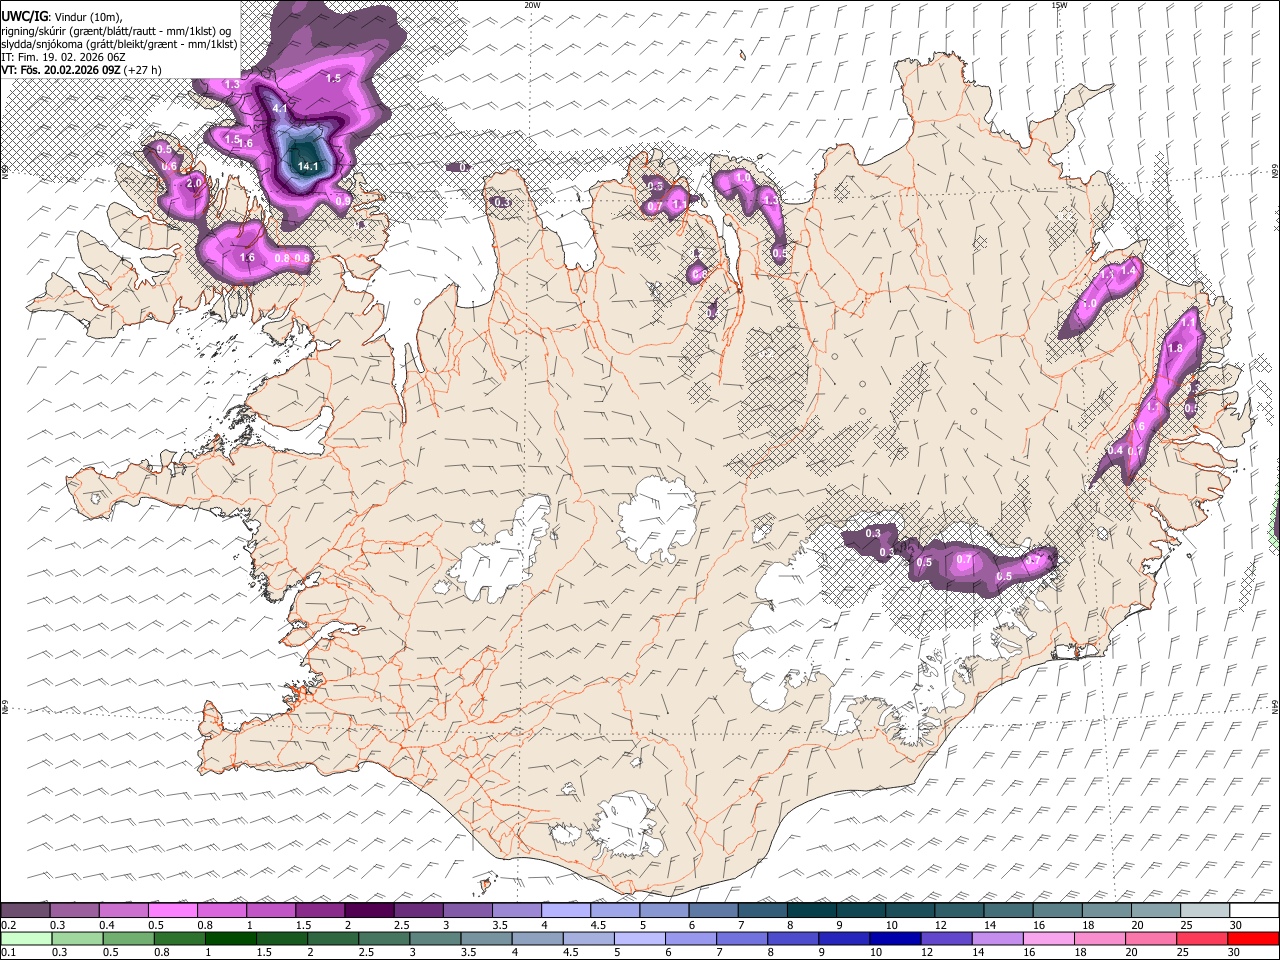Screen dimensions: 1280x960
Task: Click the white Hofsjökull glacier in central Iceland
Action: pos(657,520)
